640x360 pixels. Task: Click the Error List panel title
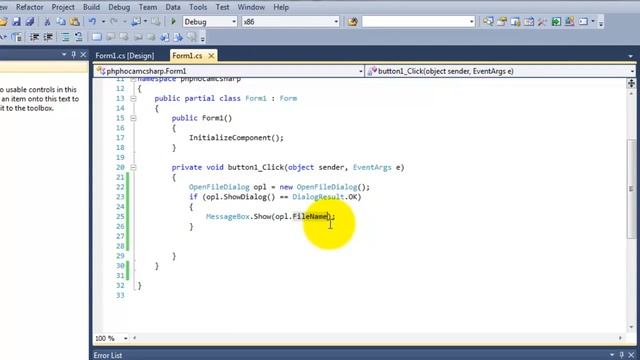pos(108,356)
